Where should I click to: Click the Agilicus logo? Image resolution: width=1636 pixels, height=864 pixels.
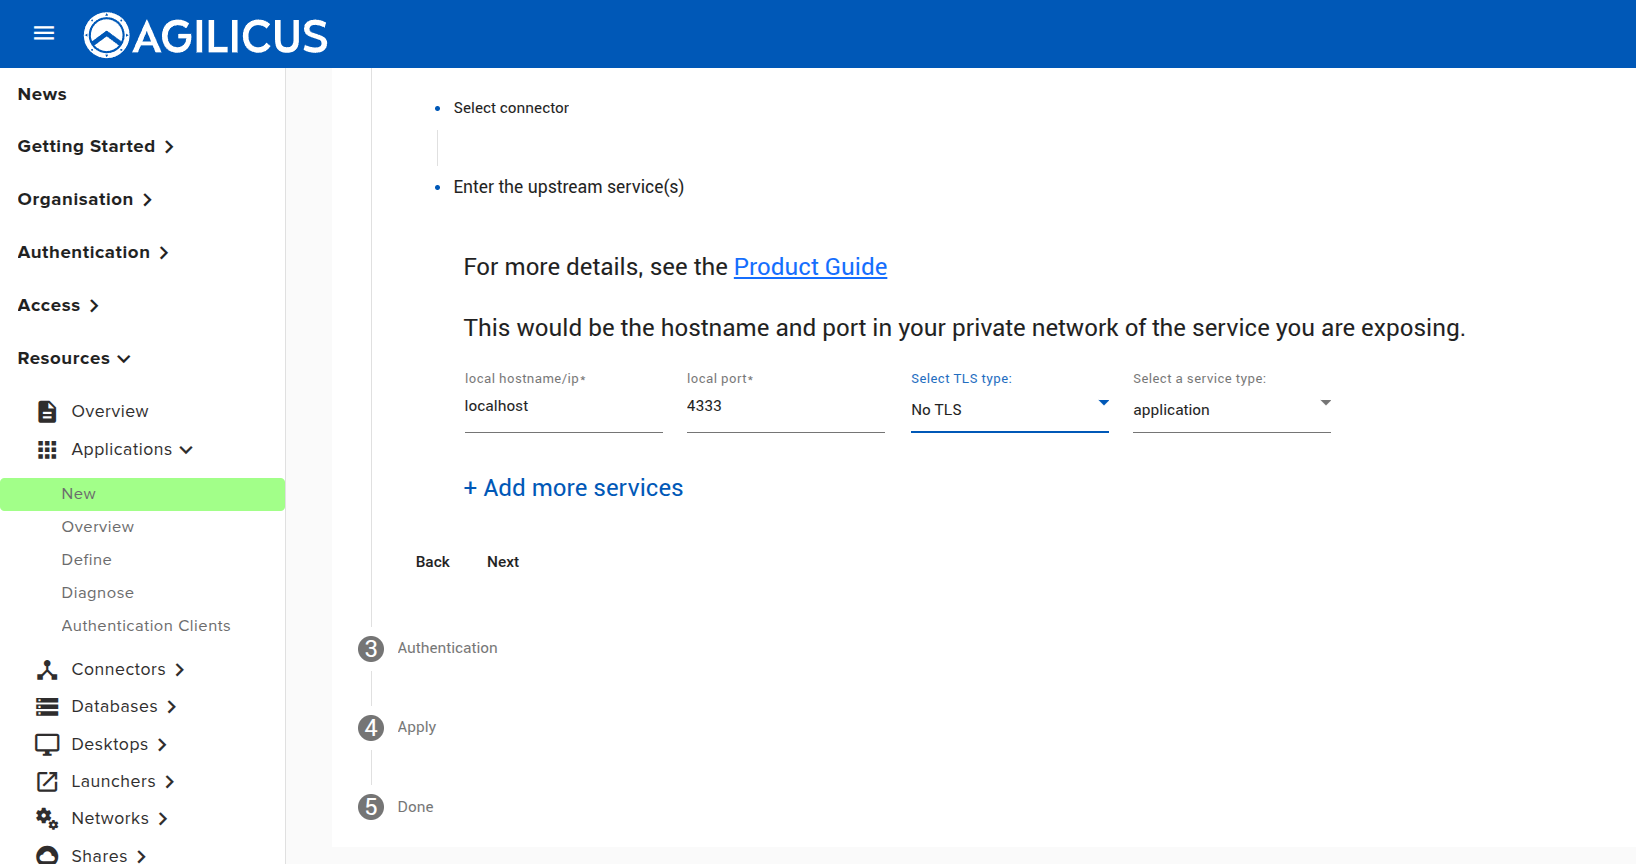coord(205,36)
